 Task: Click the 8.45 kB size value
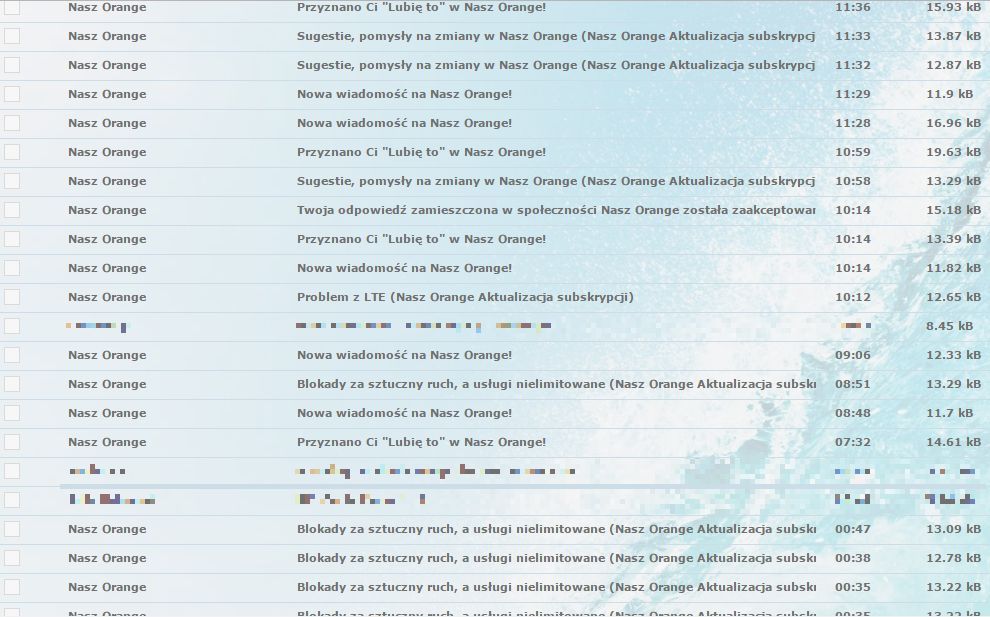click(x=952, y=325)
